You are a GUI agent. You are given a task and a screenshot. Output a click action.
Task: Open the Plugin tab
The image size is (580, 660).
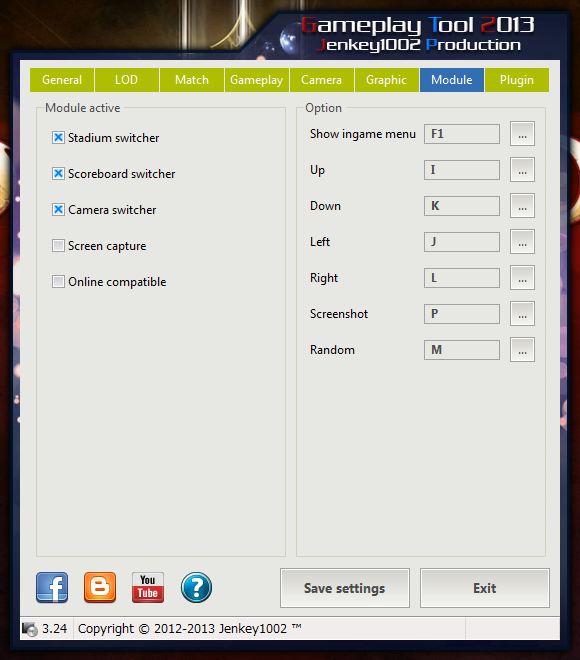pyautogui.click(x=517, y=80)
